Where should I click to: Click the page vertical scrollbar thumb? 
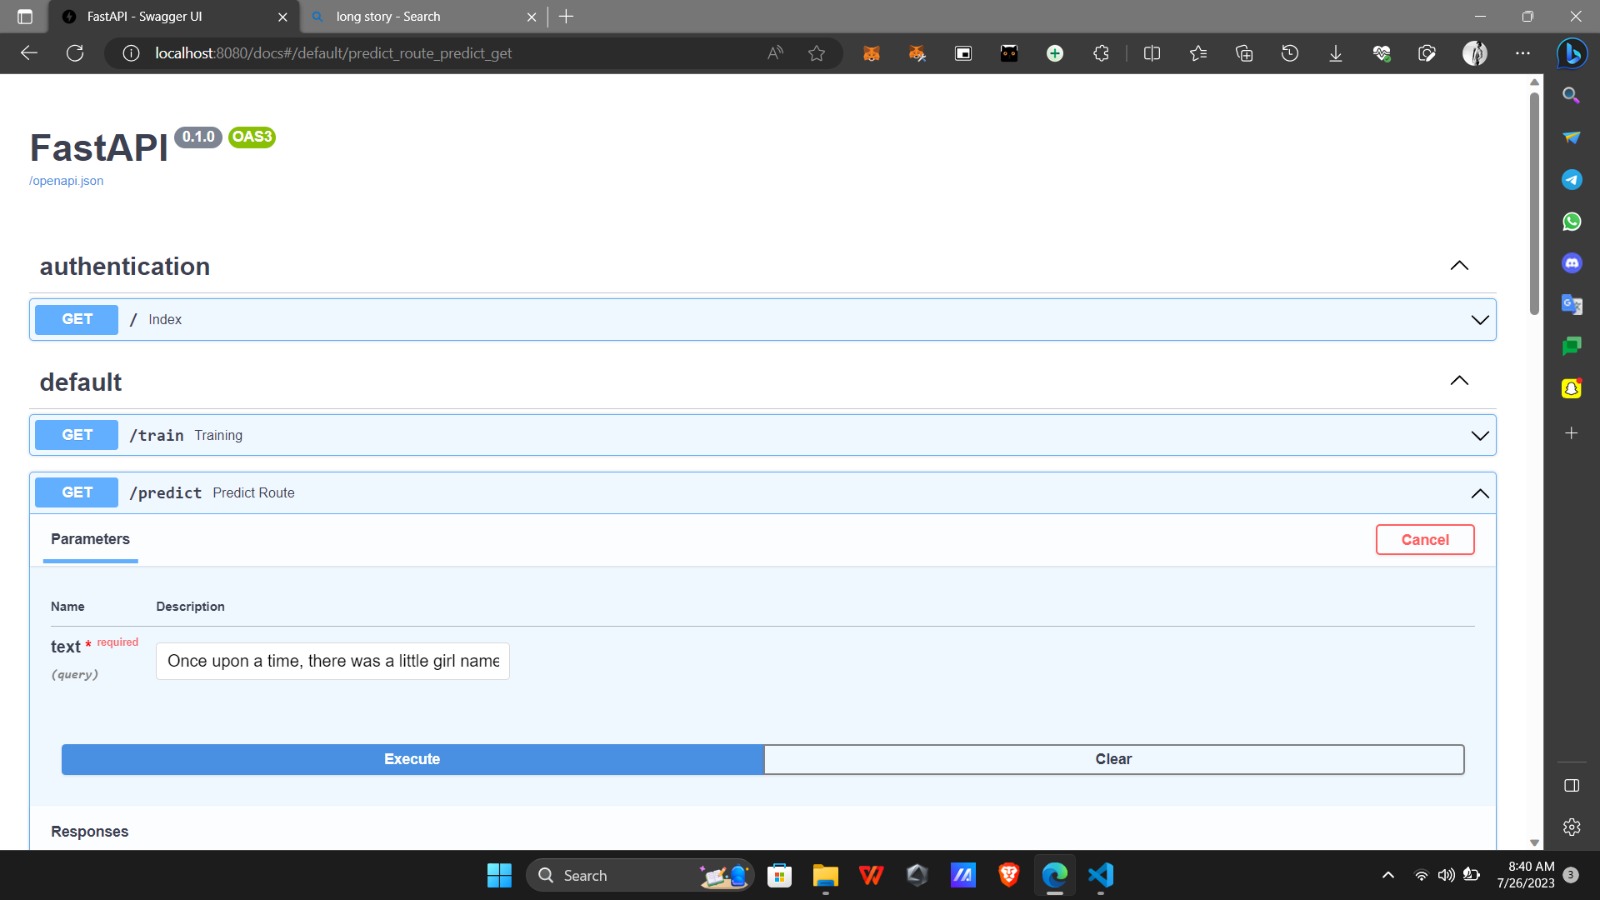1535,205
